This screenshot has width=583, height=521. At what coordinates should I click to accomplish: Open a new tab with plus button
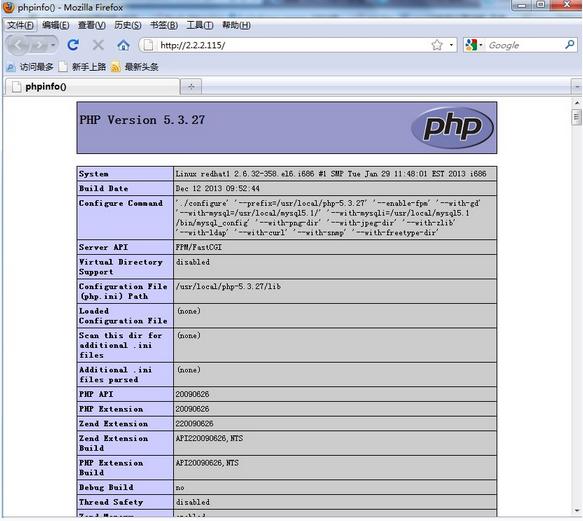coord(191,87)
